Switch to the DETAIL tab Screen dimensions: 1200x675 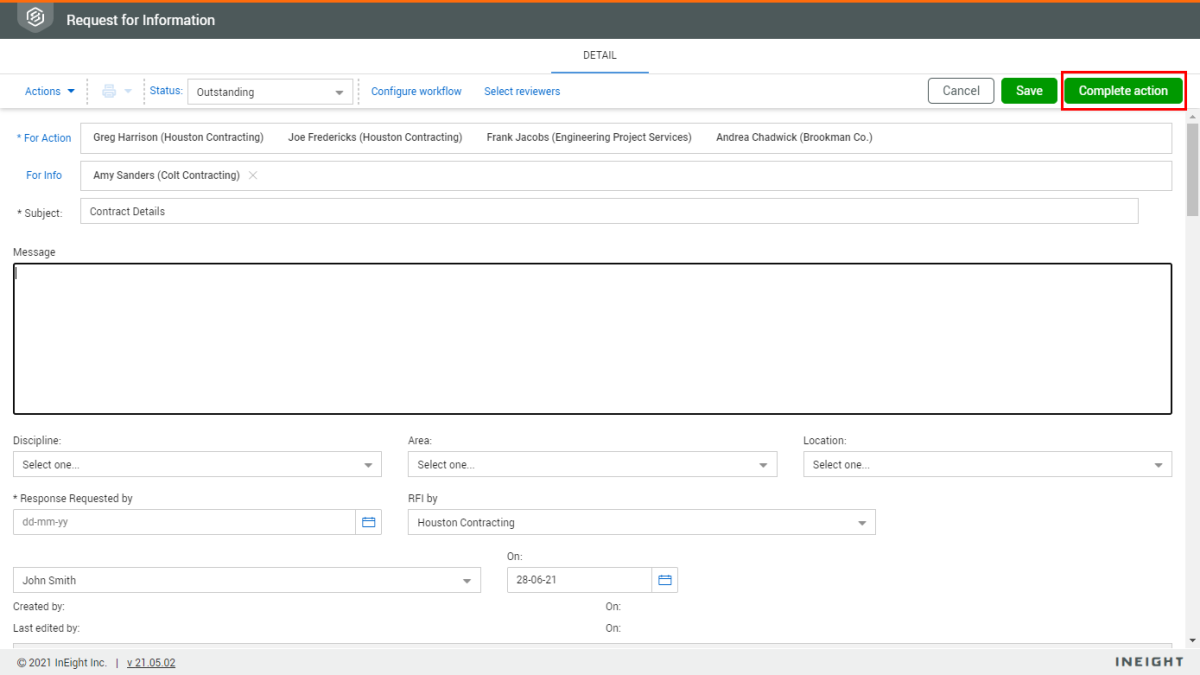click(x=600, y=56)
